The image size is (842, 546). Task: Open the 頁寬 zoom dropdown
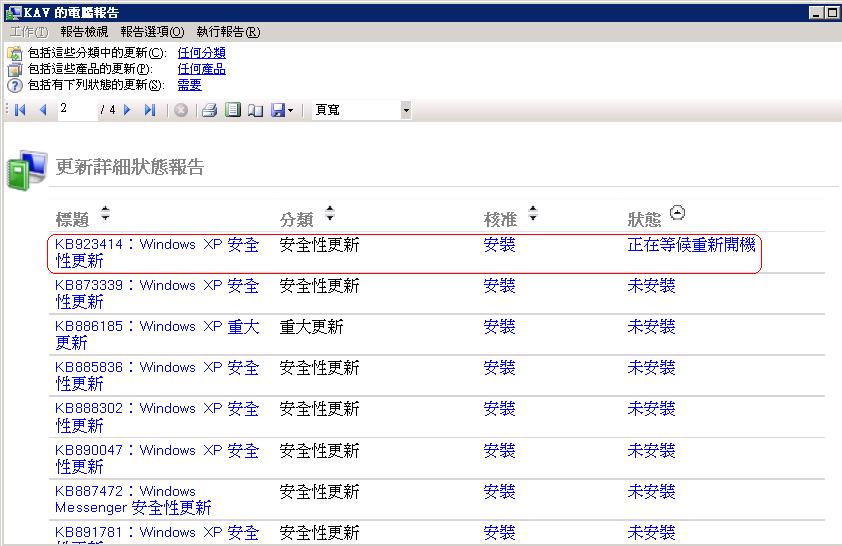[x=406, y=111]
